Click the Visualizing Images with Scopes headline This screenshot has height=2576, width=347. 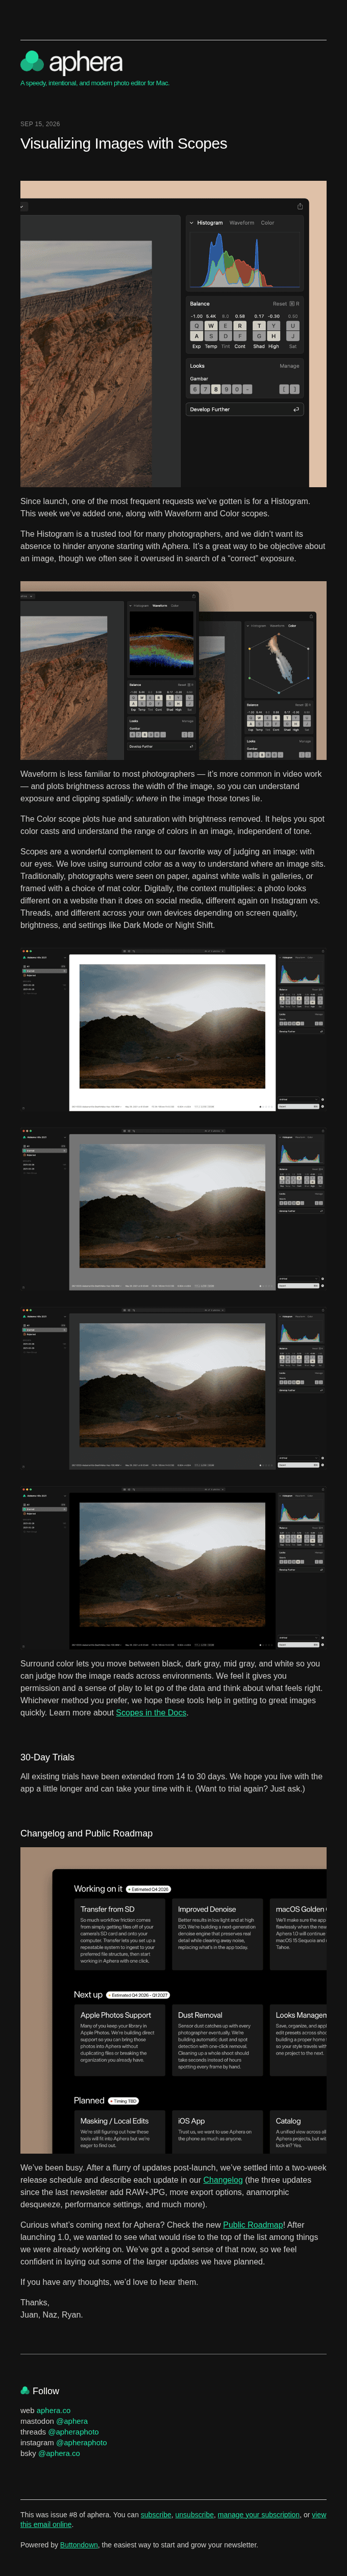[124, 143]
